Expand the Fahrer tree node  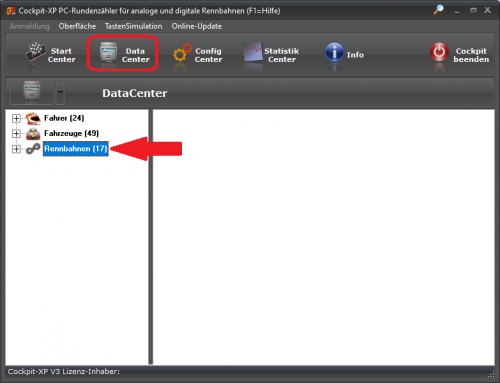[16, 118]
